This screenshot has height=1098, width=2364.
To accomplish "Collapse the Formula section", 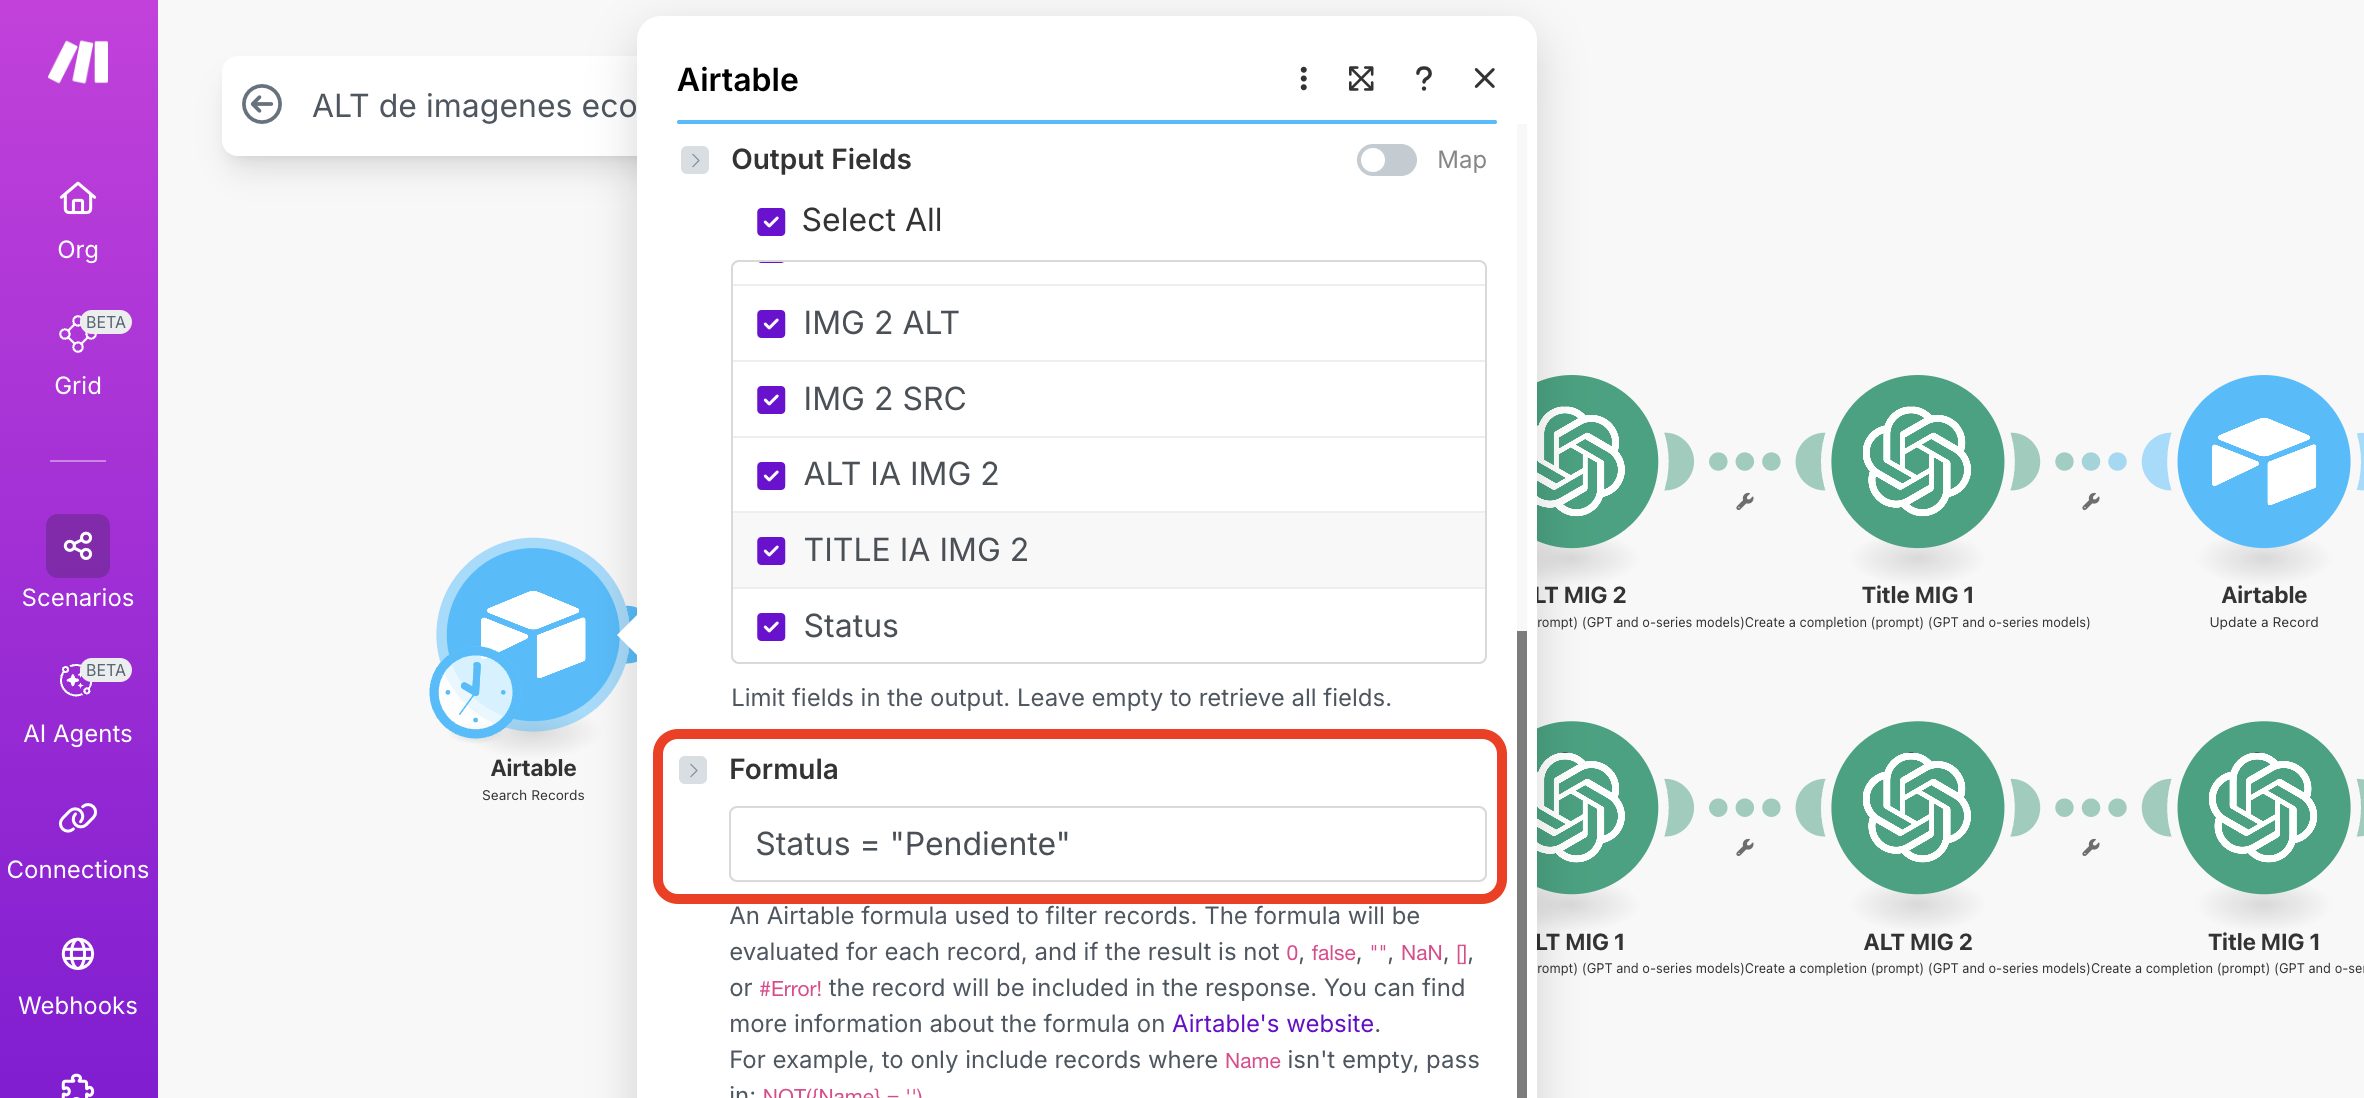I will 694,770.
